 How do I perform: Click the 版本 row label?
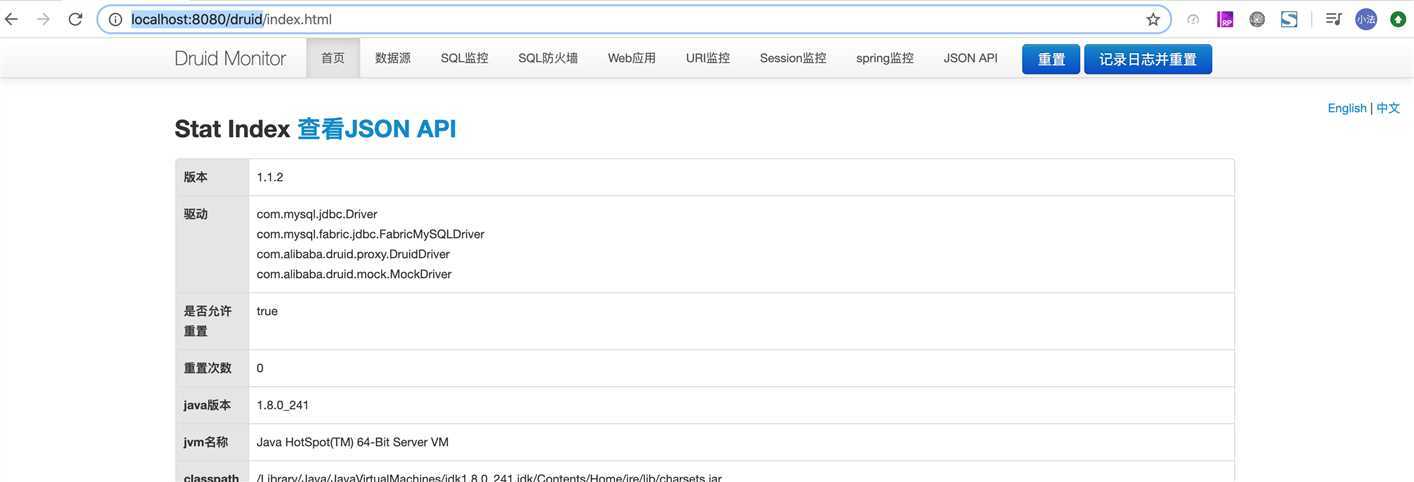(196, 177)
